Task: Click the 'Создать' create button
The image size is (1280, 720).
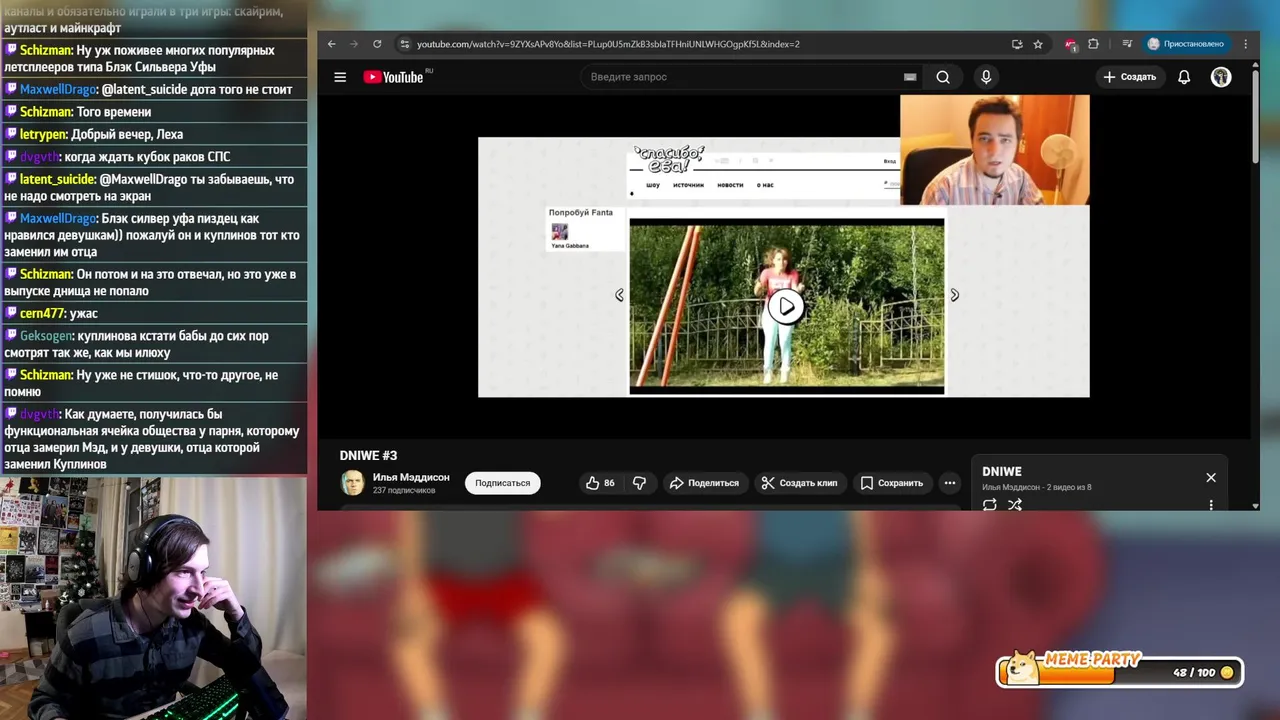Action: click(1130, 77)
